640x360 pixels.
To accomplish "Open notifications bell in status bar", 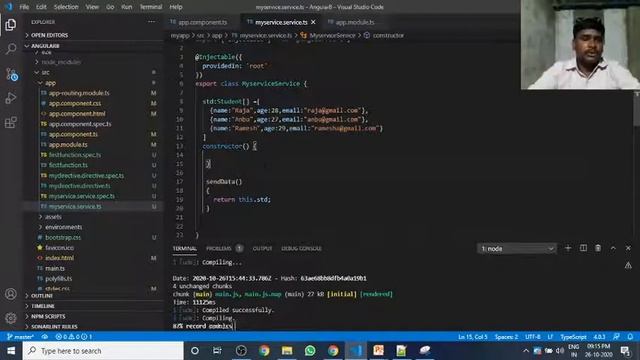I will (x=630, y=337).
